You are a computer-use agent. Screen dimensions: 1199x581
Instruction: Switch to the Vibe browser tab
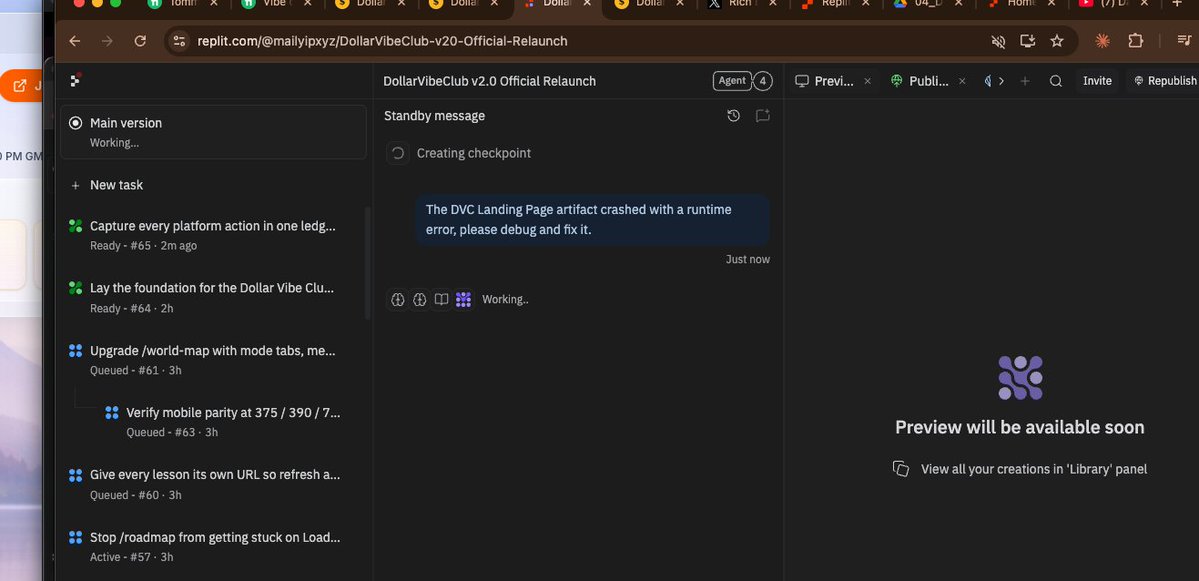268,4
